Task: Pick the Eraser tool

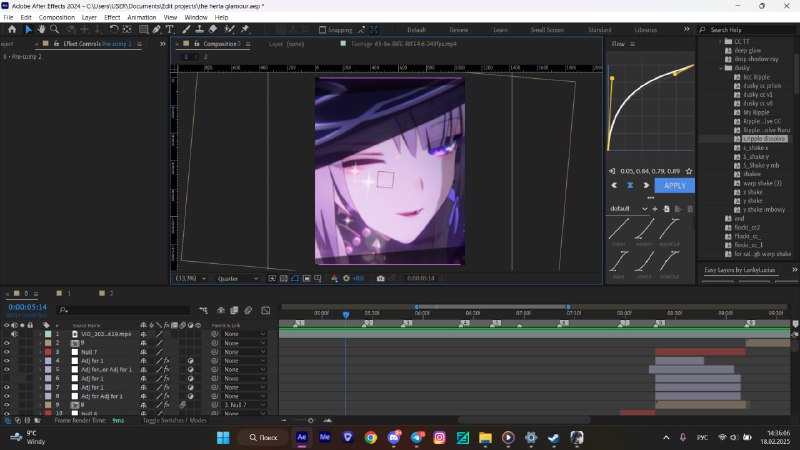Action: click(212, 30)
